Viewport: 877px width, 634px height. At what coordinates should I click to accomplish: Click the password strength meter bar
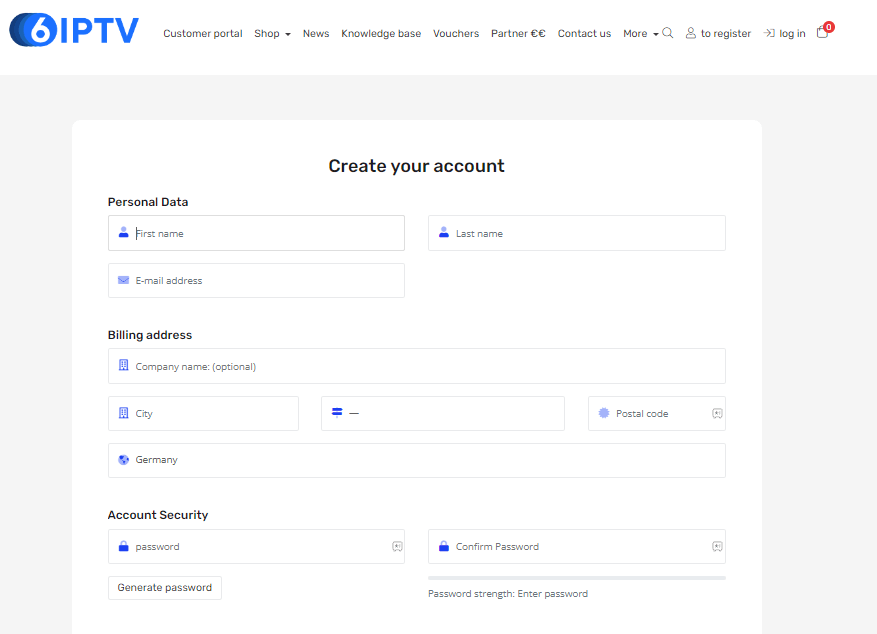(x=576, y=578)
